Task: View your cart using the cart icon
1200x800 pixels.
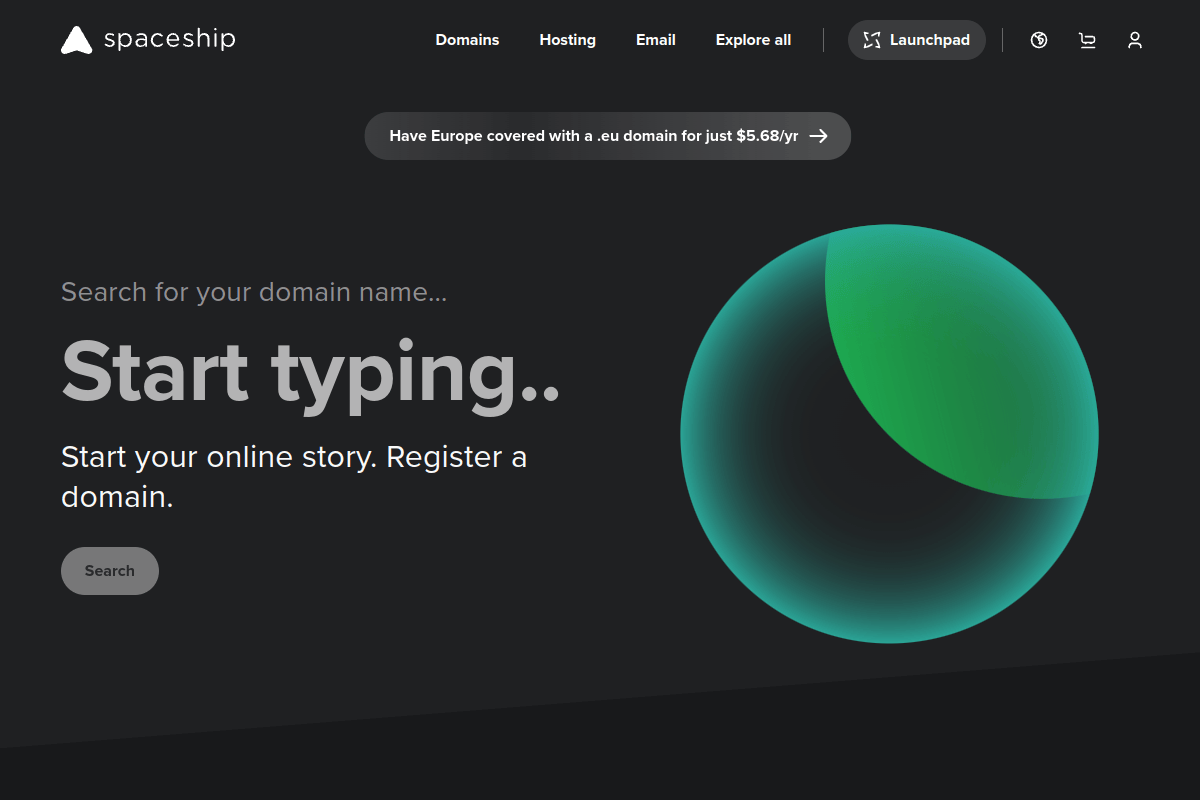Action: (x=1087, y=40)
